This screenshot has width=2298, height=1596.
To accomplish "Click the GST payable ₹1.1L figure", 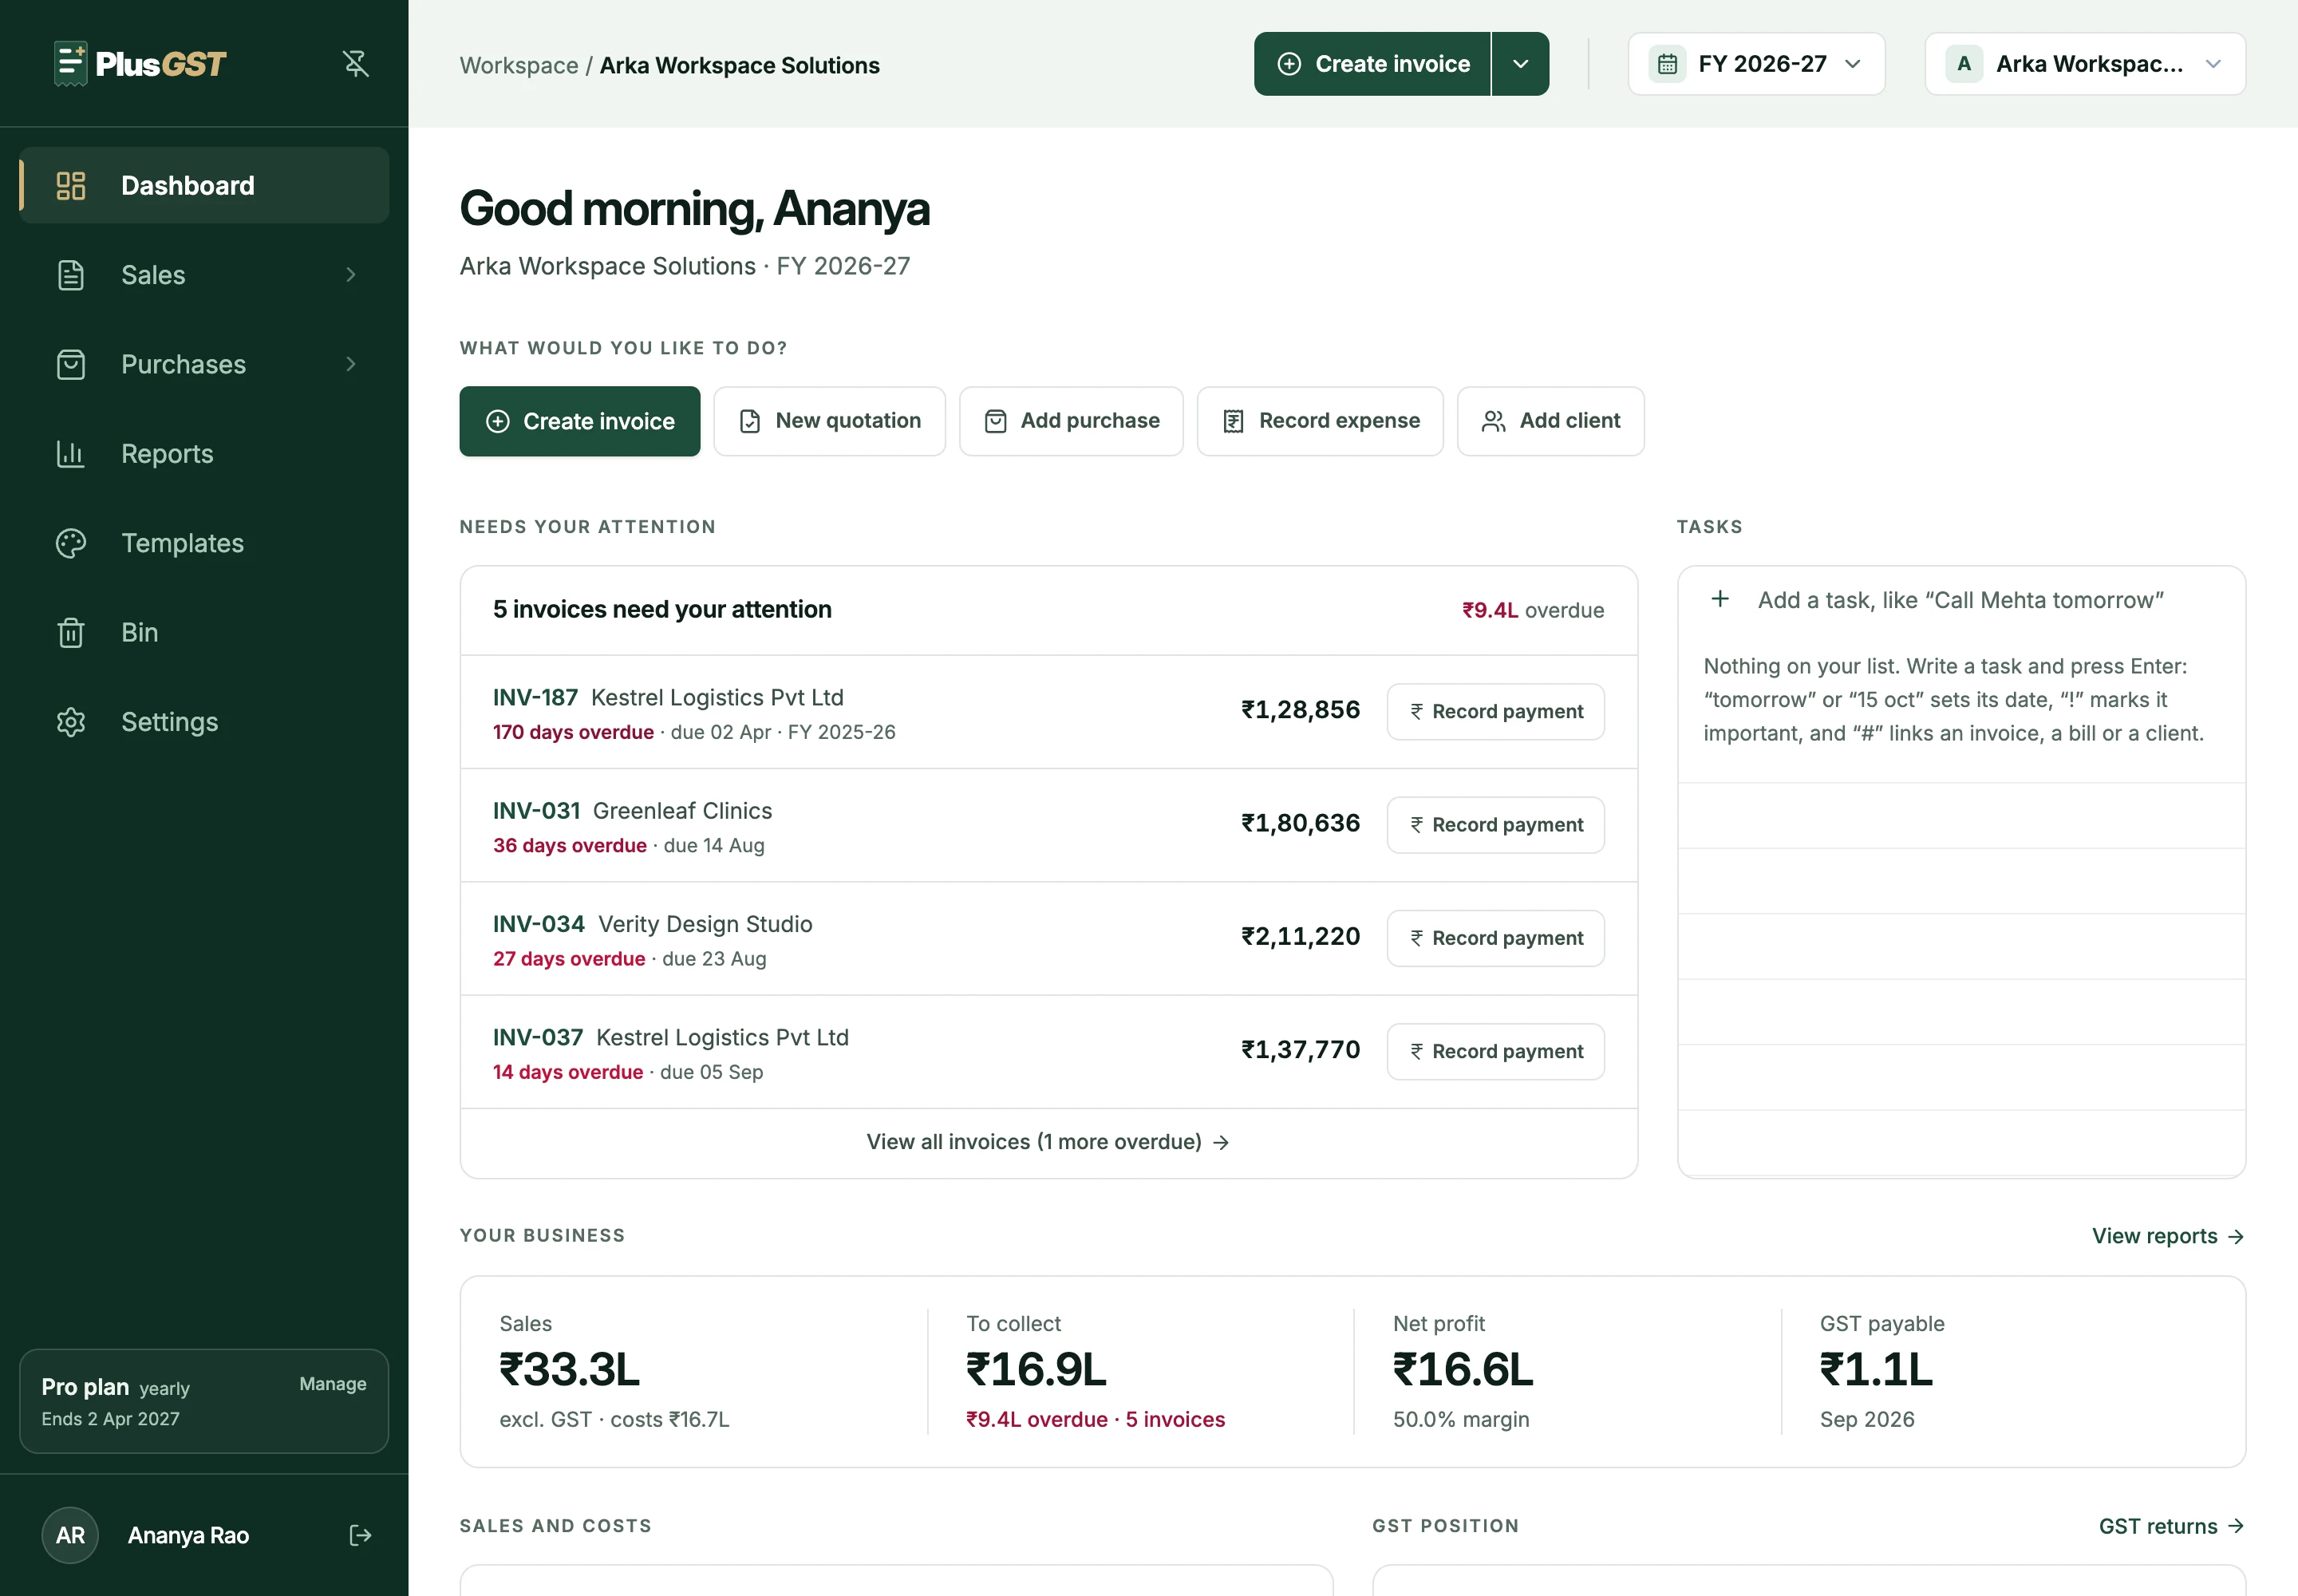I will (x=1876, y=1370).
